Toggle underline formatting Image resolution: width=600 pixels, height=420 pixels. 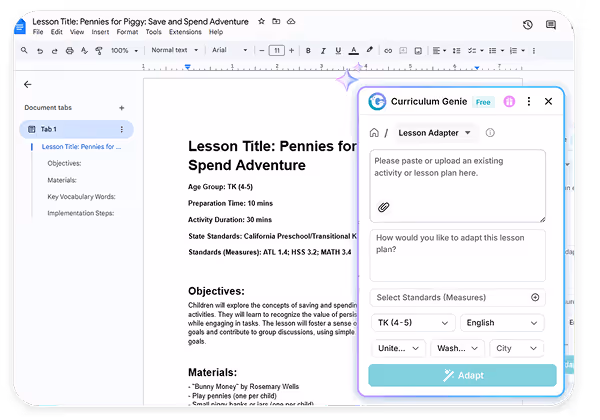click(338, 50)
